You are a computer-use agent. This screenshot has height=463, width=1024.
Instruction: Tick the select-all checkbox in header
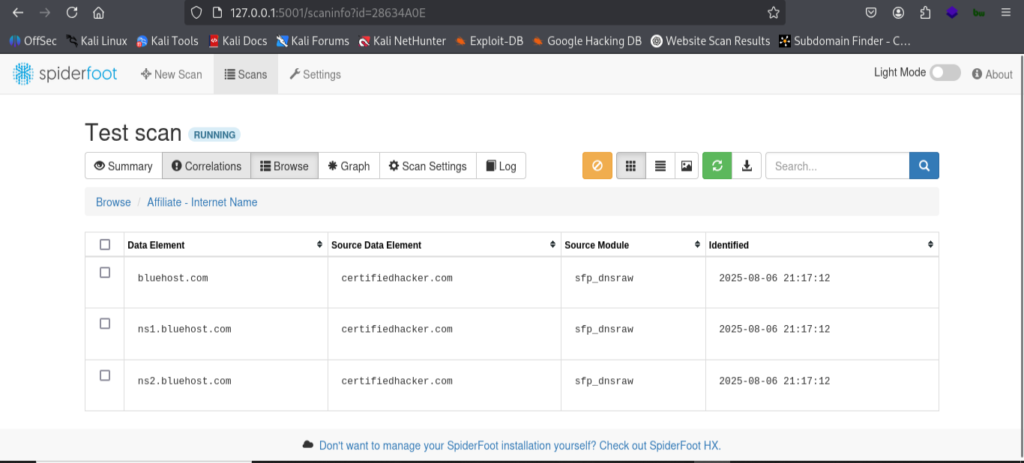104,245
